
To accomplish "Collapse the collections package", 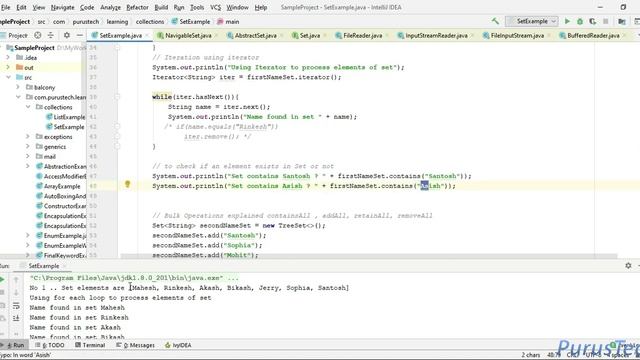I will point(28,107).
